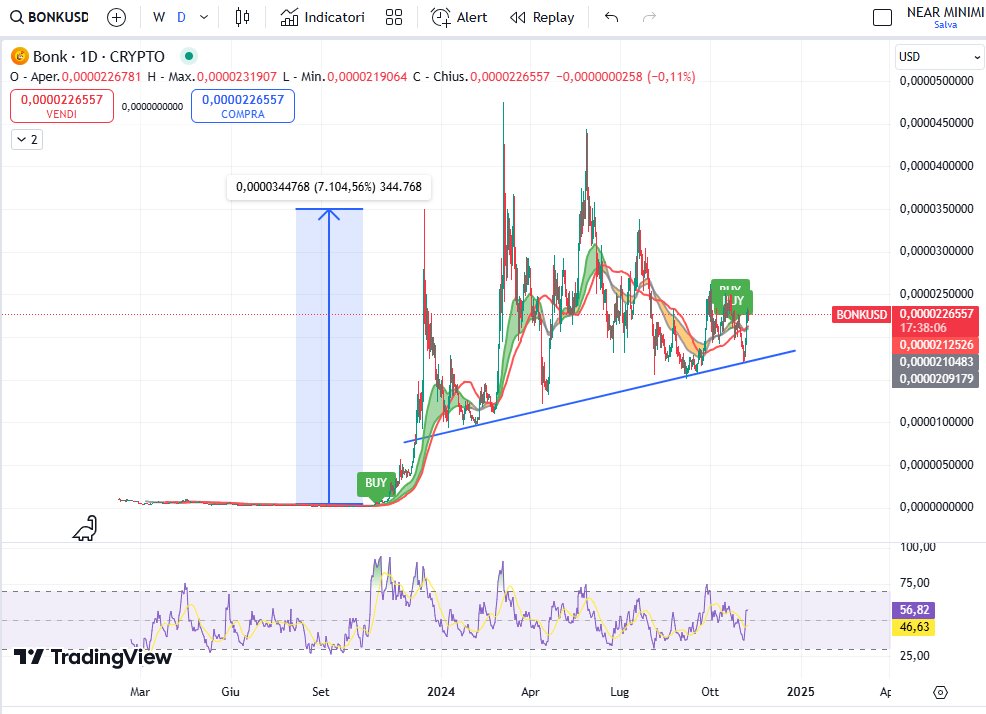Click the 0,0000210483 price axis label
Viewport: 986px width, 714px height.
point(936,362)
